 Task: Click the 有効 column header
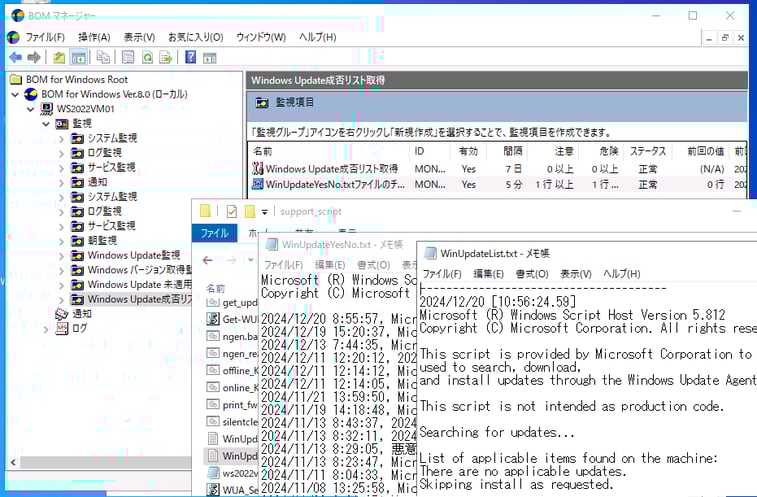click(x=468, y=151)
